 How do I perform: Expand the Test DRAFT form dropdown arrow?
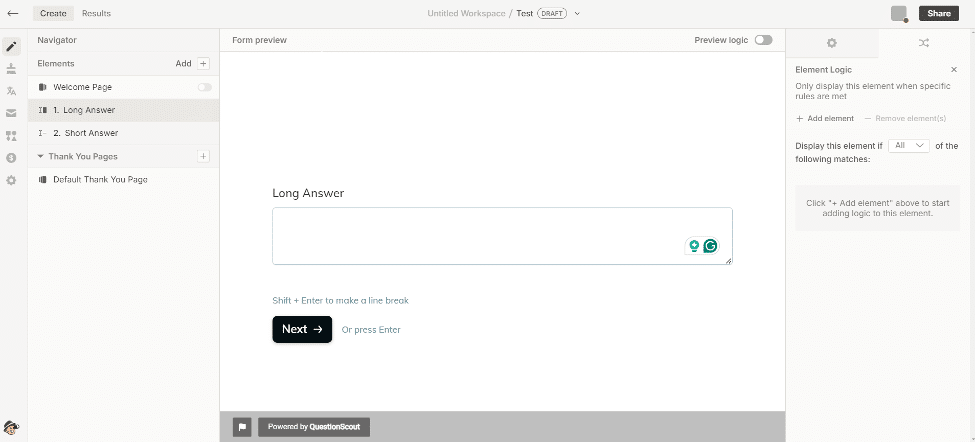click(577, 14)
